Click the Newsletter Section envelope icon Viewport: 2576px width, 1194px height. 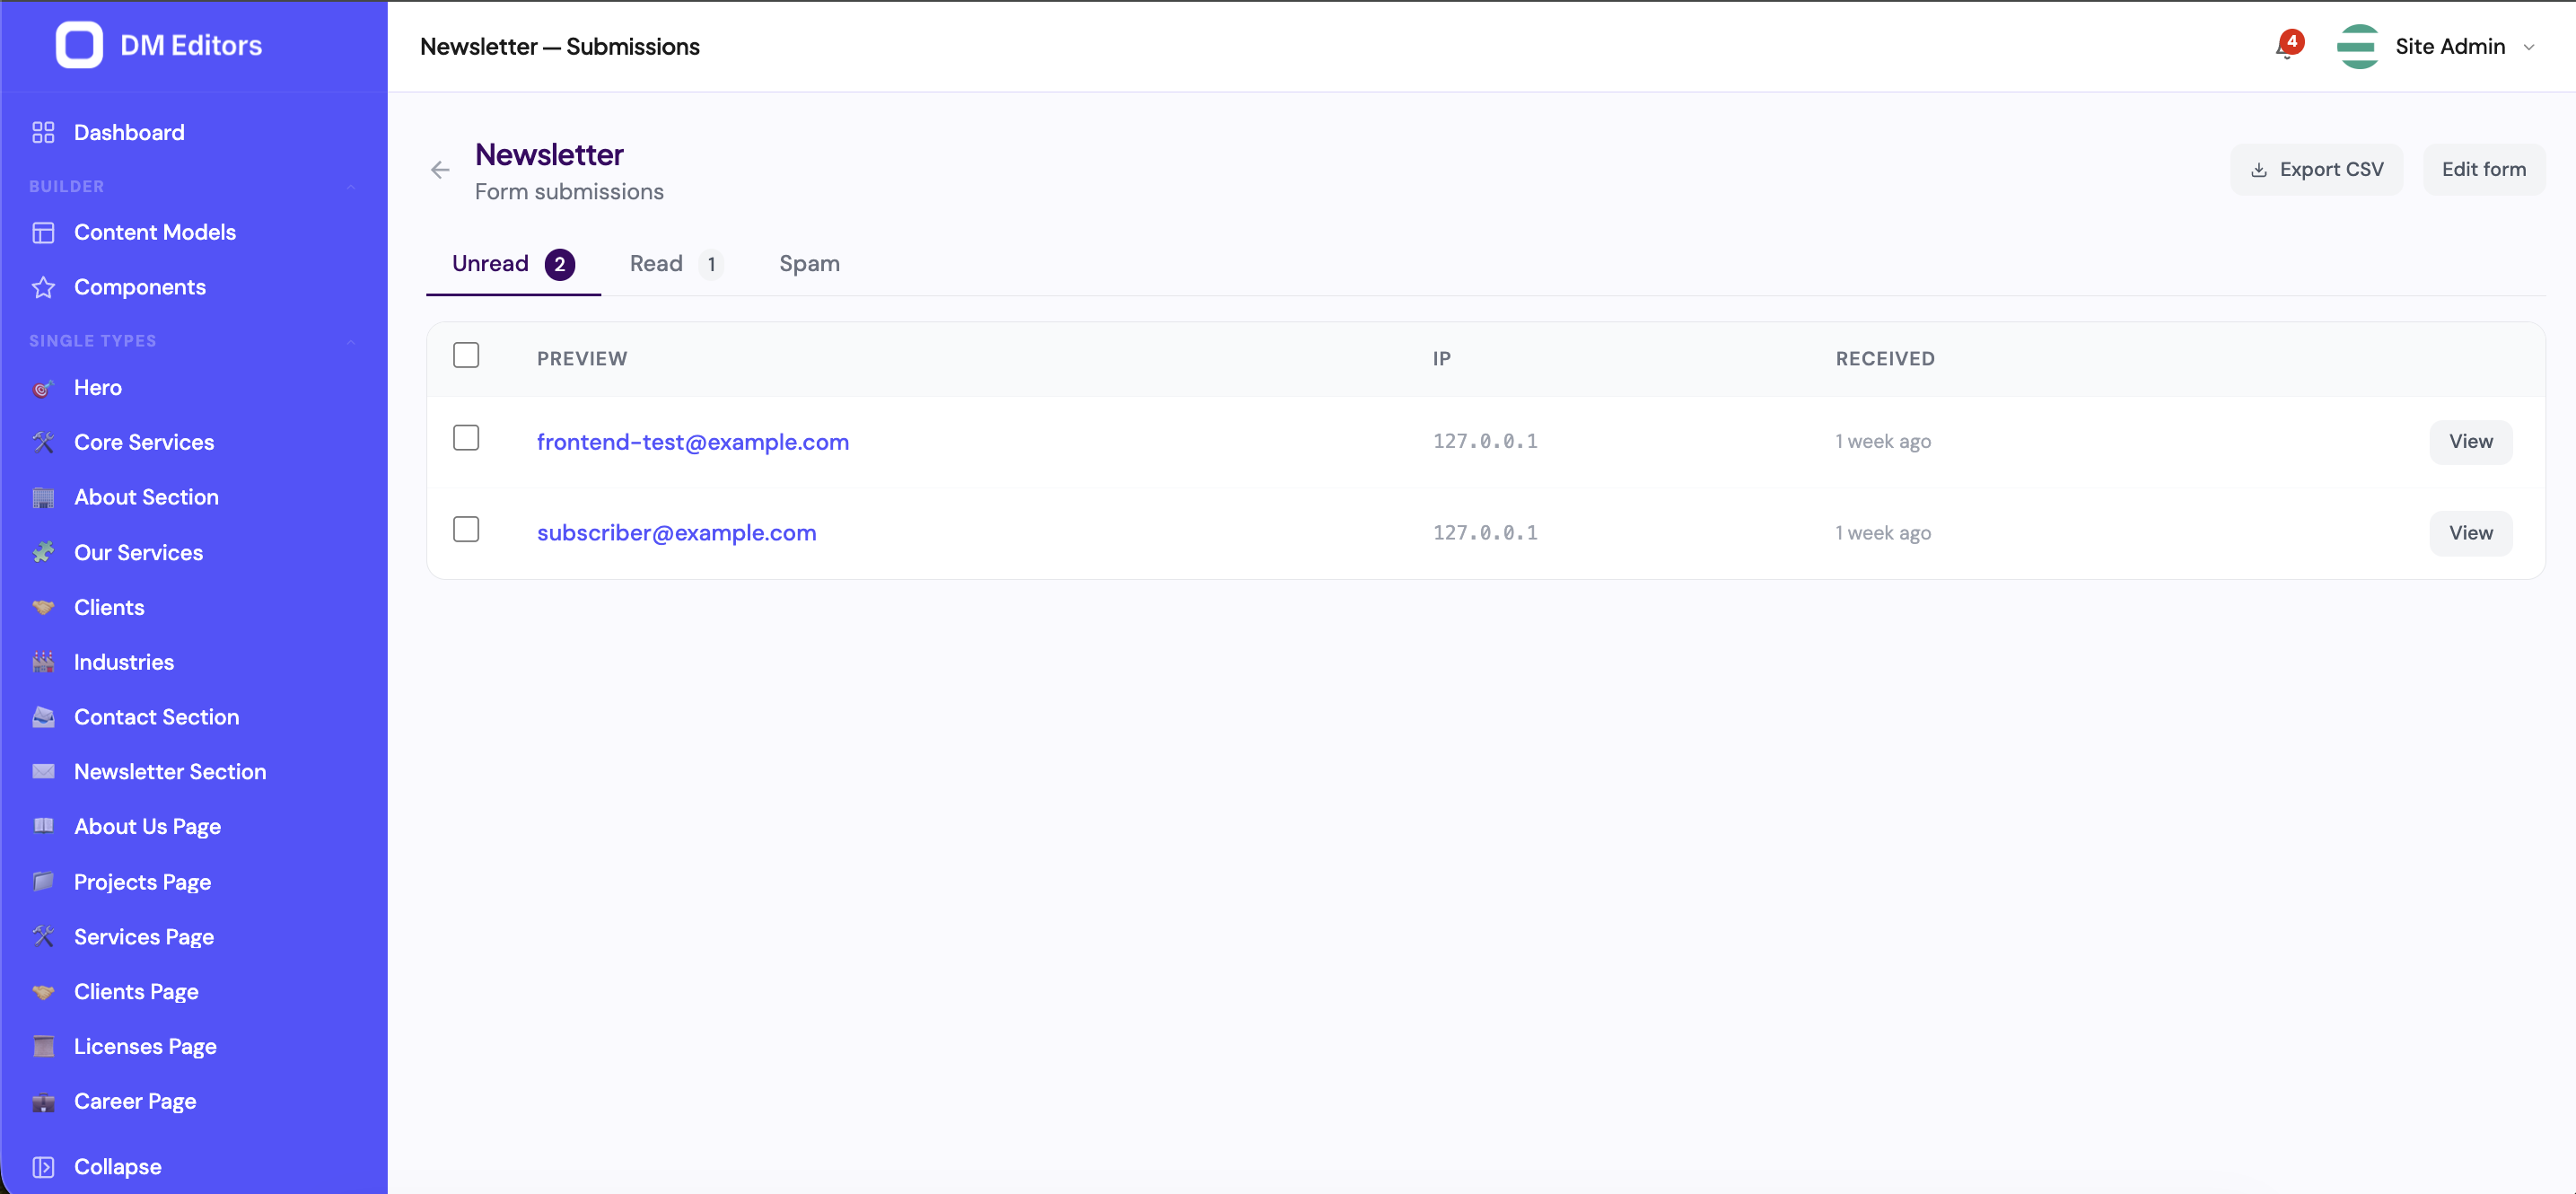[x=43, y=771]
